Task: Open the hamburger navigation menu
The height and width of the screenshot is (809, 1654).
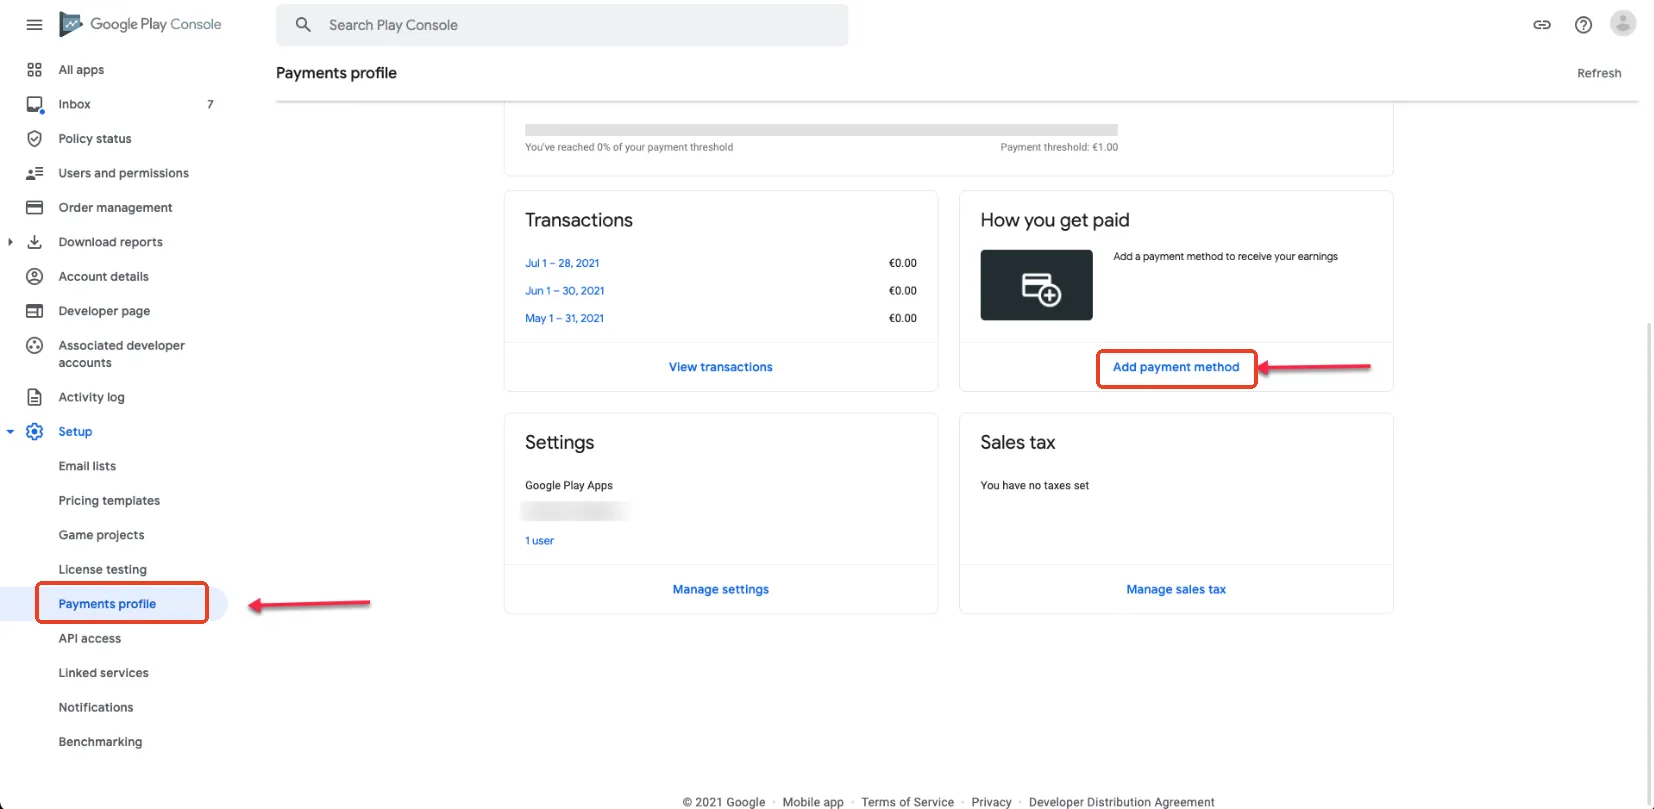Action: click(x=34, y=25)
